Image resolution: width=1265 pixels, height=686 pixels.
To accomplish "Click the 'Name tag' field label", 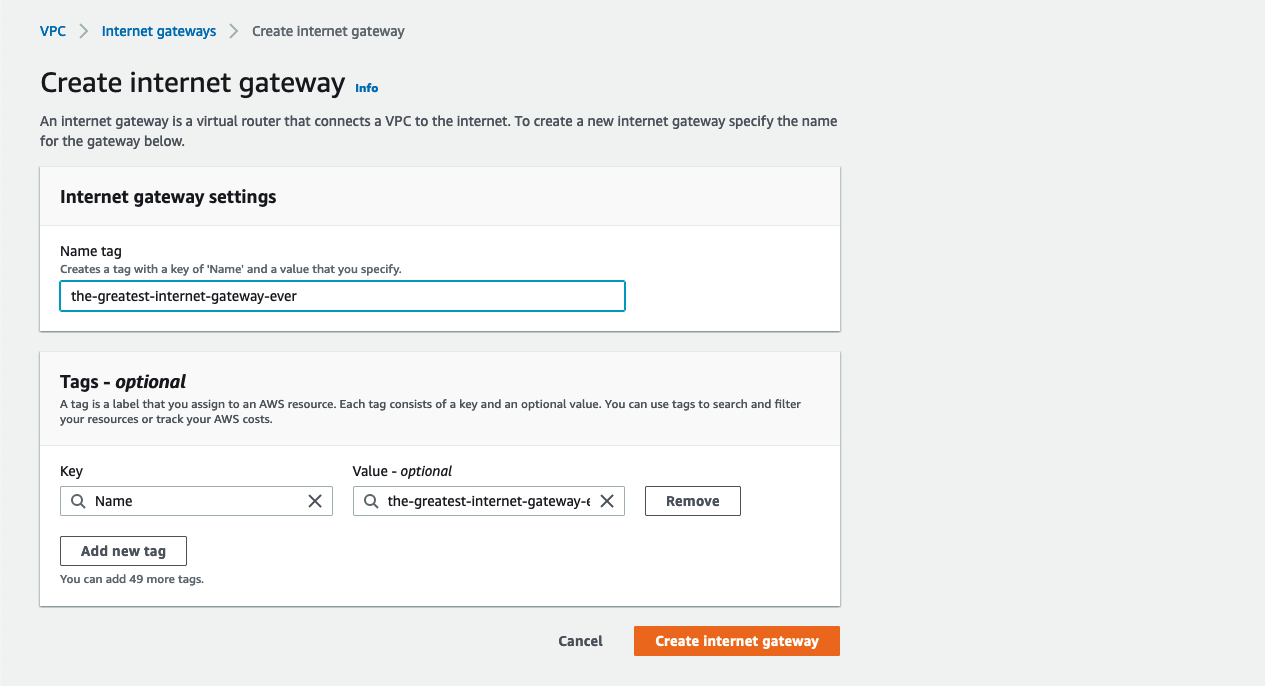I will [91, 252].
